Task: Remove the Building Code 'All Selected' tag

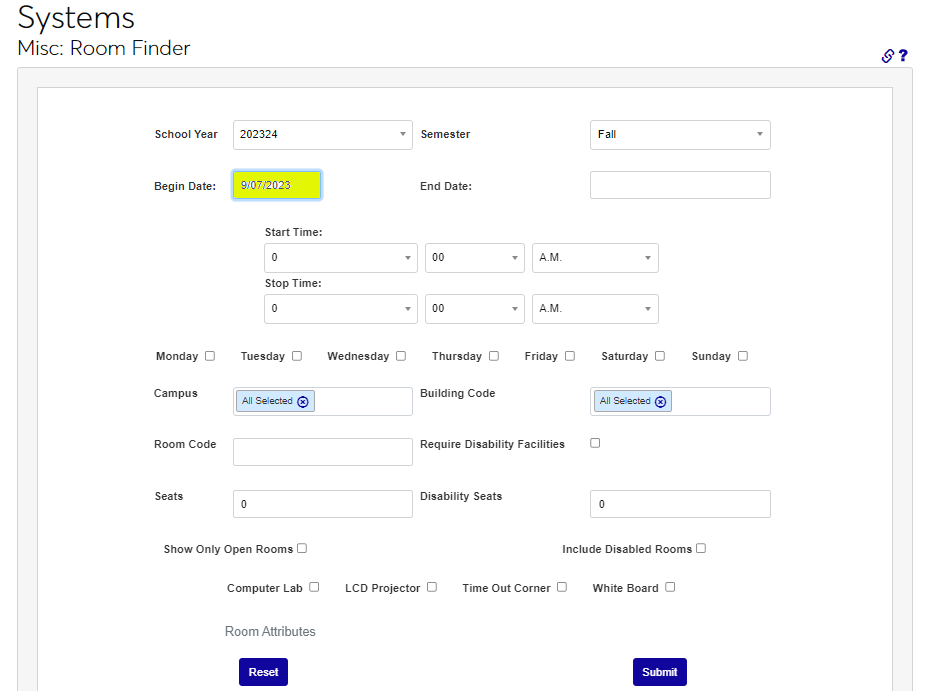Action: [x=660, y=401]
